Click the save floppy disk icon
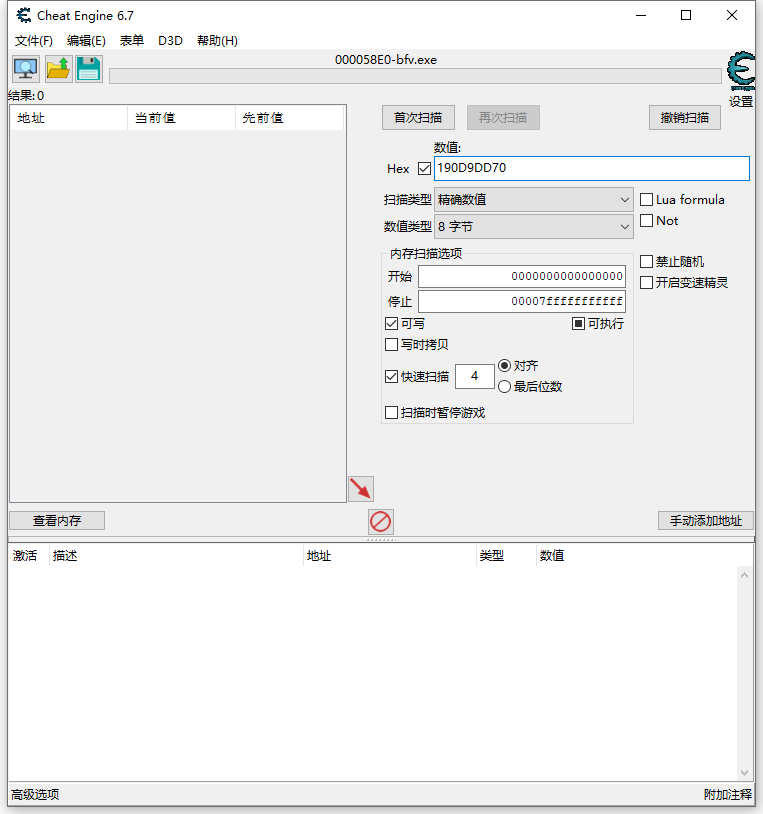This screenshot has width=763, height=814. tap(89, 69)
